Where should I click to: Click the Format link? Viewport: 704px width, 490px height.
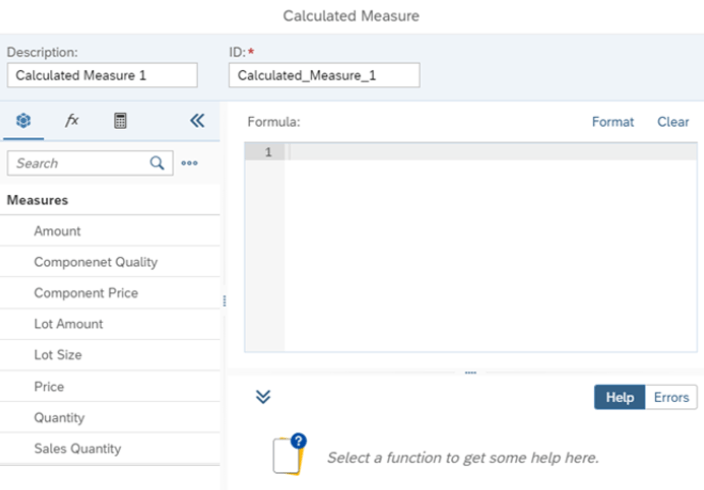[x=612, y=122]
